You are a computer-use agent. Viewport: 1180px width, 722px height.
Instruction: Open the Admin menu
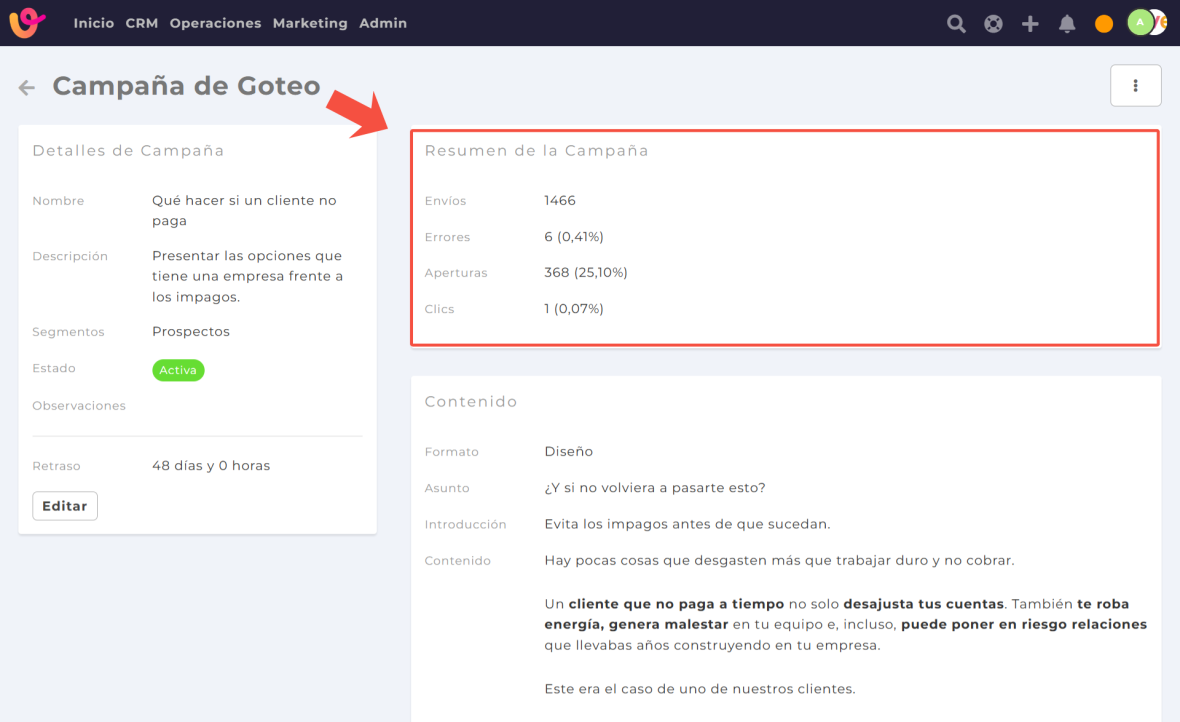383,23
